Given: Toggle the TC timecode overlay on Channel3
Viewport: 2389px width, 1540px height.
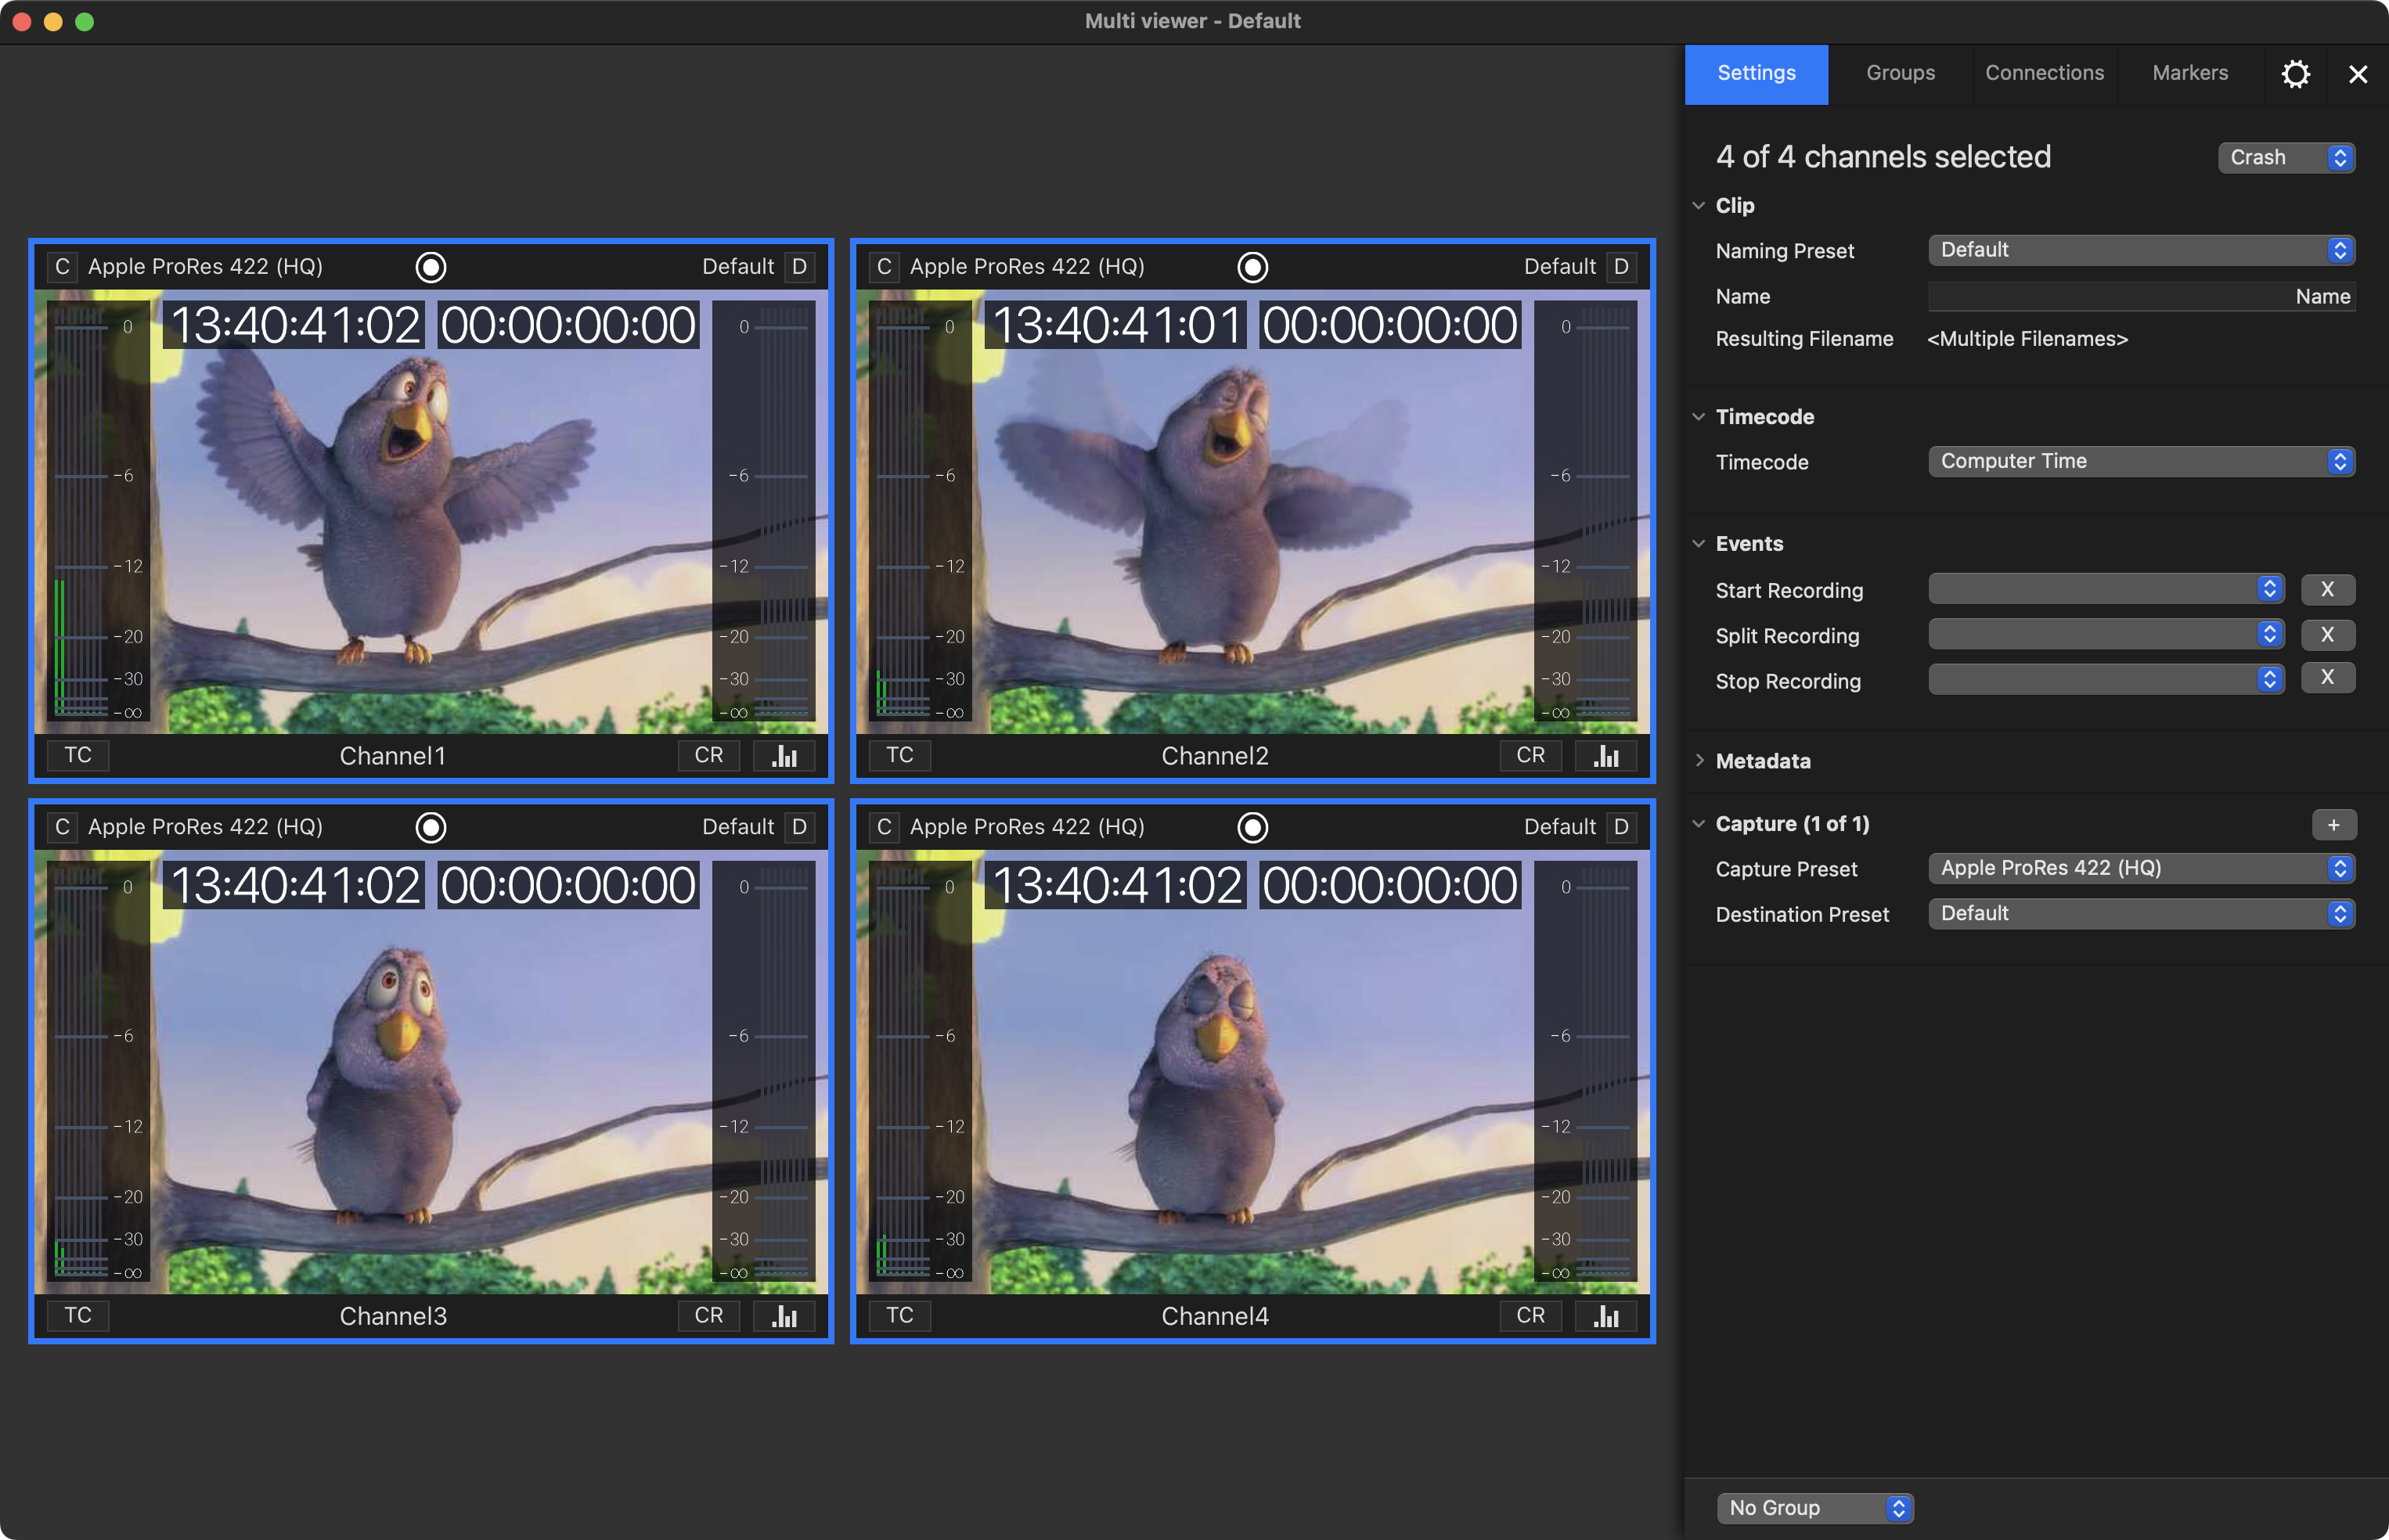Looking at the screenshot, I should coord(78,1316).
